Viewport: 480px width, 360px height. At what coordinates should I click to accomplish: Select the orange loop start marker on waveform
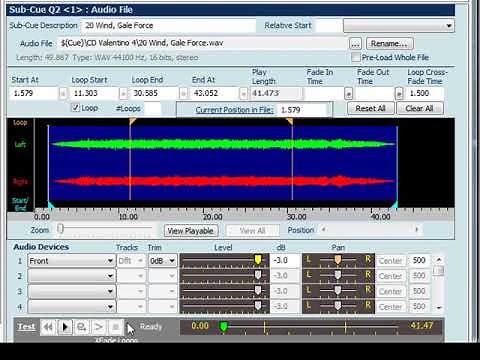click(132, 121)
